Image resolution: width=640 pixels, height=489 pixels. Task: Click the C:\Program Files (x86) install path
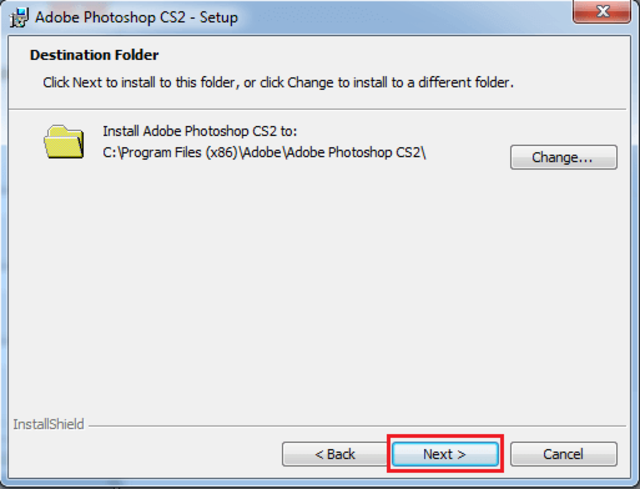pyautogui.click(x=266, y=152)
